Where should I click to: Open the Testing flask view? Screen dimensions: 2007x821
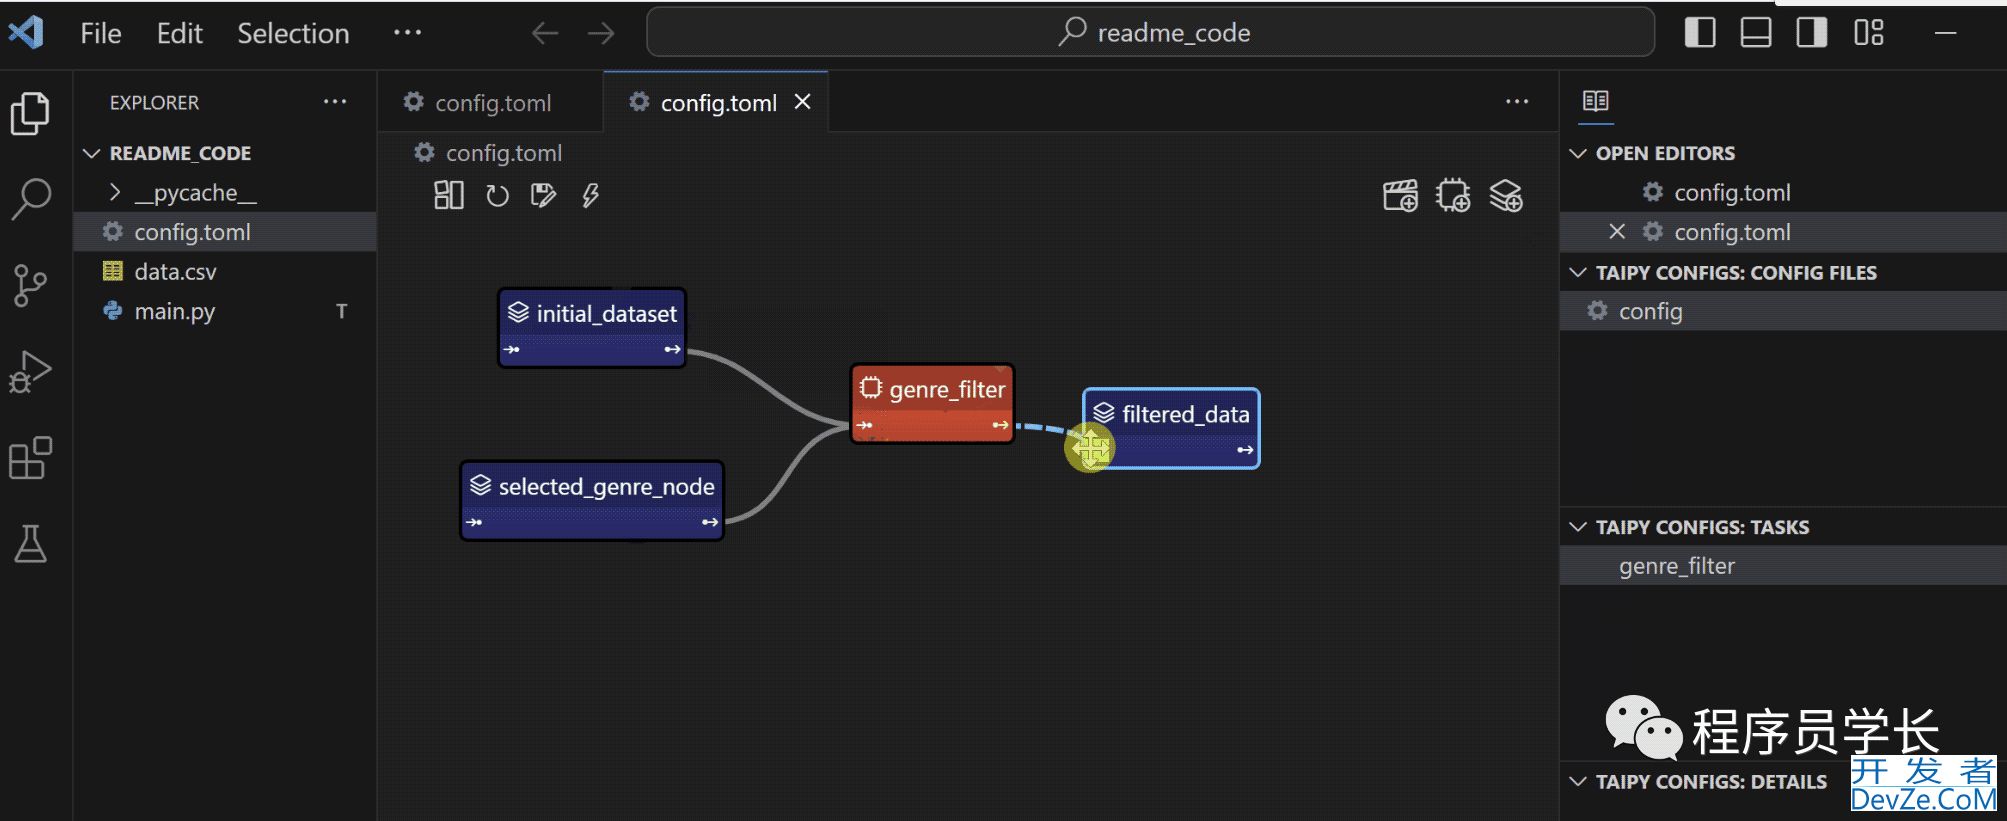[30, 544]
